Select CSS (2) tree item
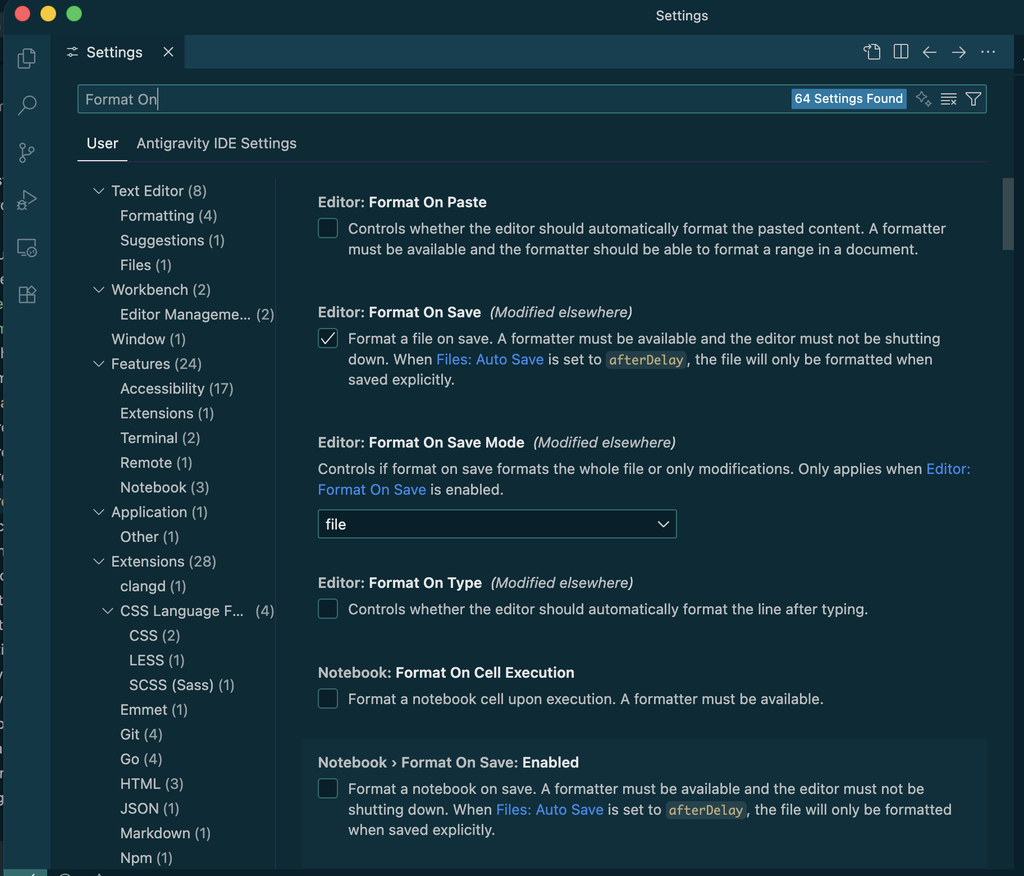Viewport: 1024px width, 876px height. click(154, 636)
